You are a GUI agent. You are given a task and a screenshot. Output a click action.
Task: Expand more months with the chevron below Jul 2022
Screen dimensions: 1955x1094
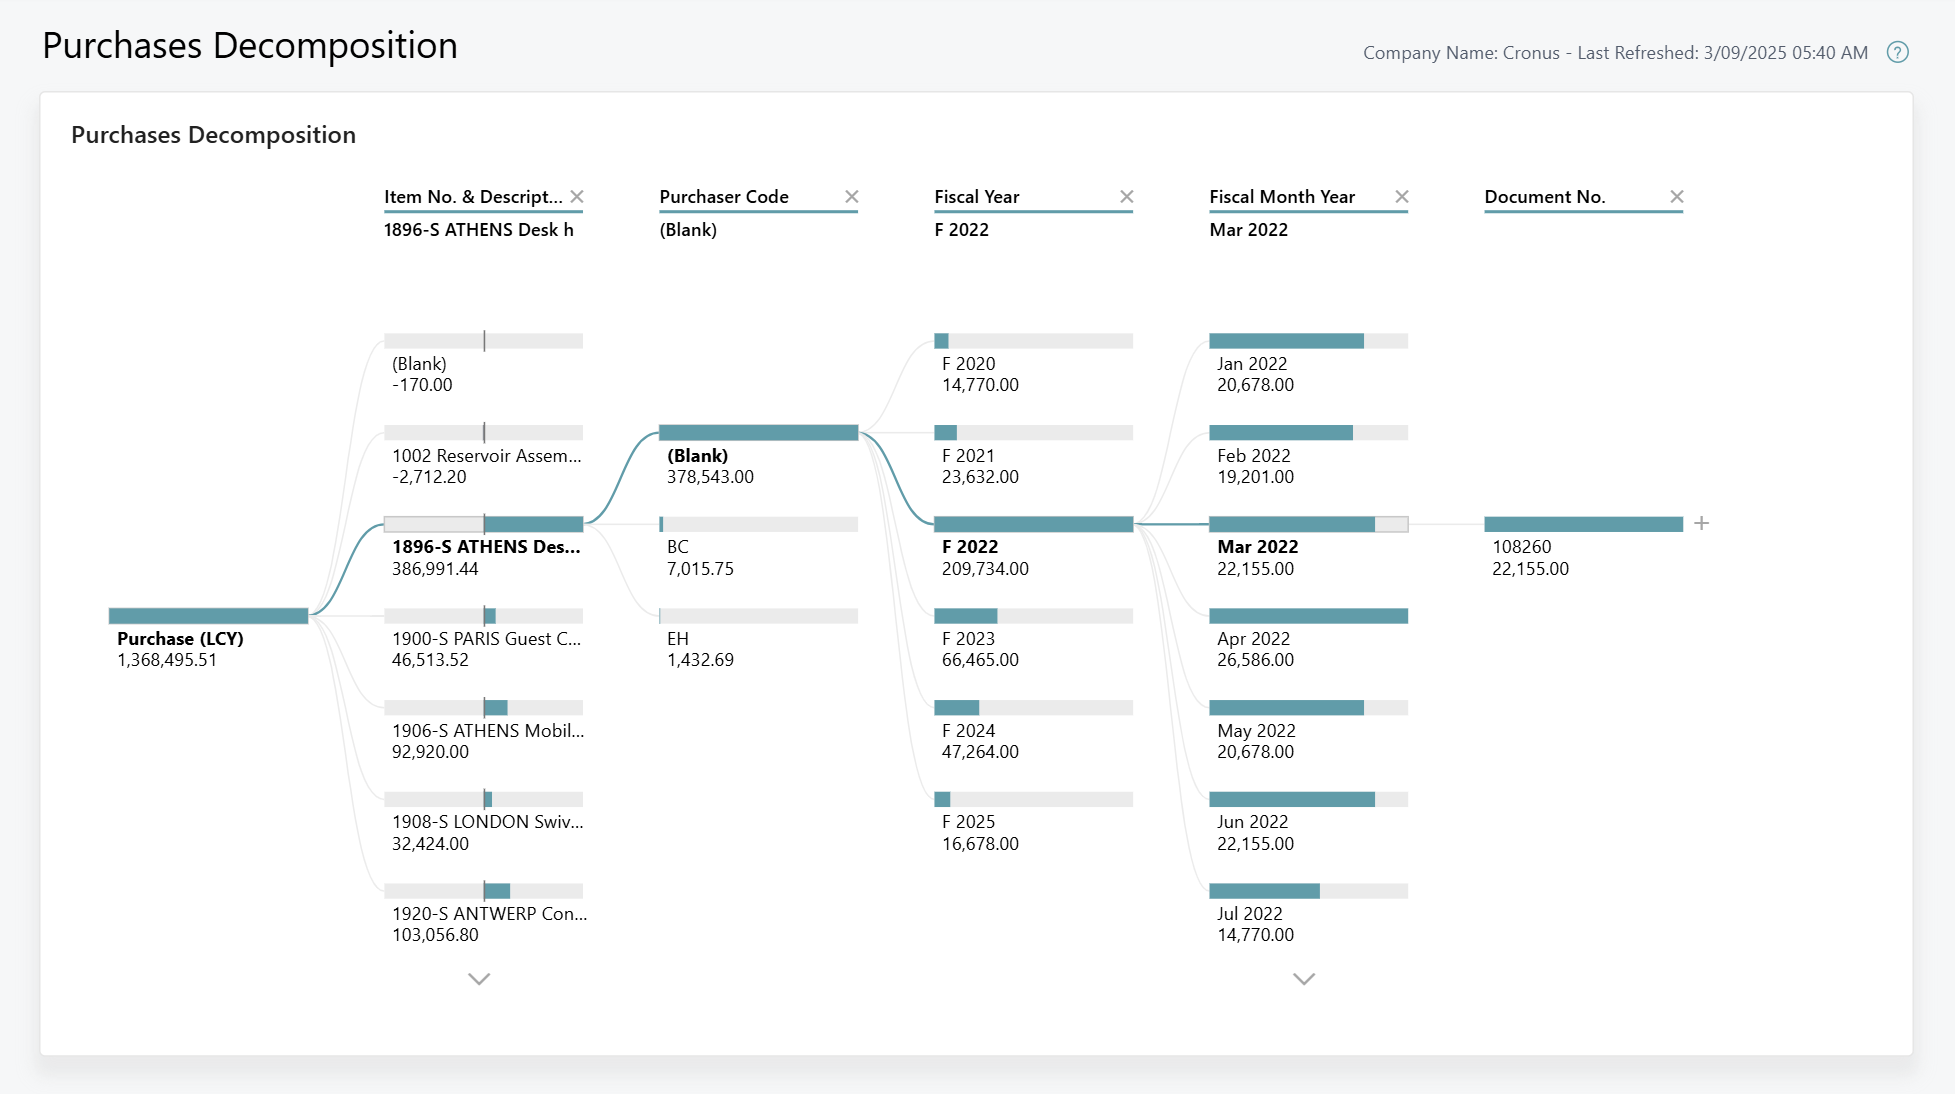coord(1303,979)
